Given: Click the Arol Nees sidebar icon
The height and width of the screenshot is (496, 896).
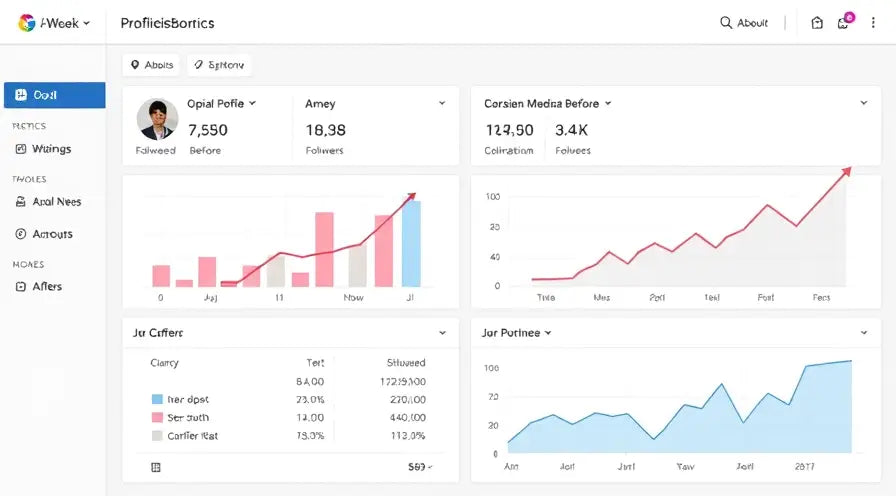Looking at the screenshot, I should click(x=21, y=202).
